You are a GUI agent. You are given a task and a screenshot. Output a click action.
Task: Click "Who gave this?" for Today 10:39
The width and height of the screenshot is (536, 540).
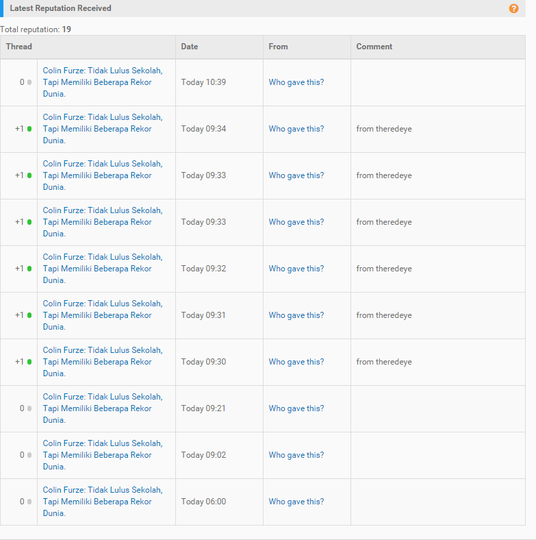tap(296, 82)
